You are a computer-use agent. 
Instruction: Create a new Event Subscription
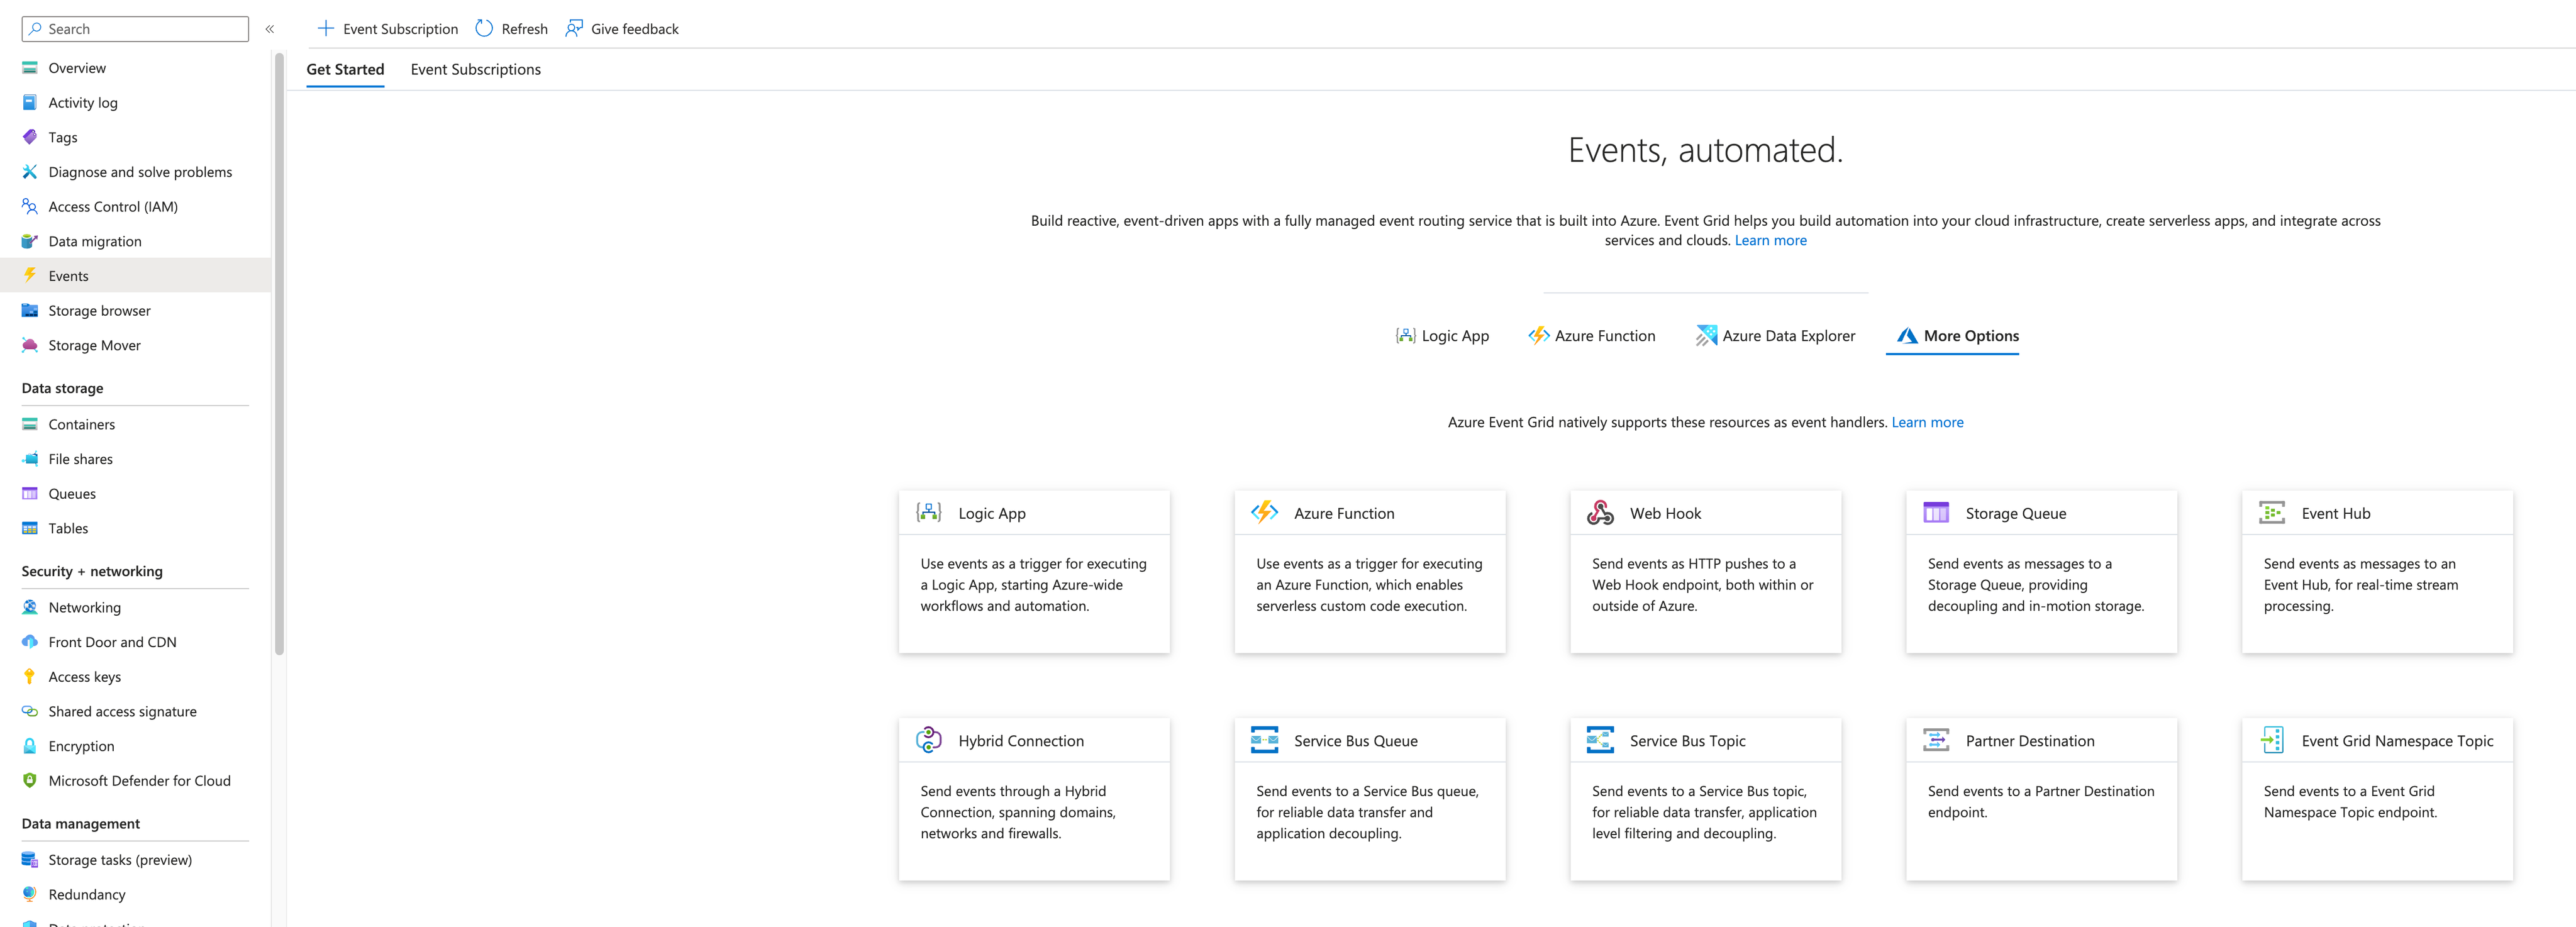(x=387, y=28)
